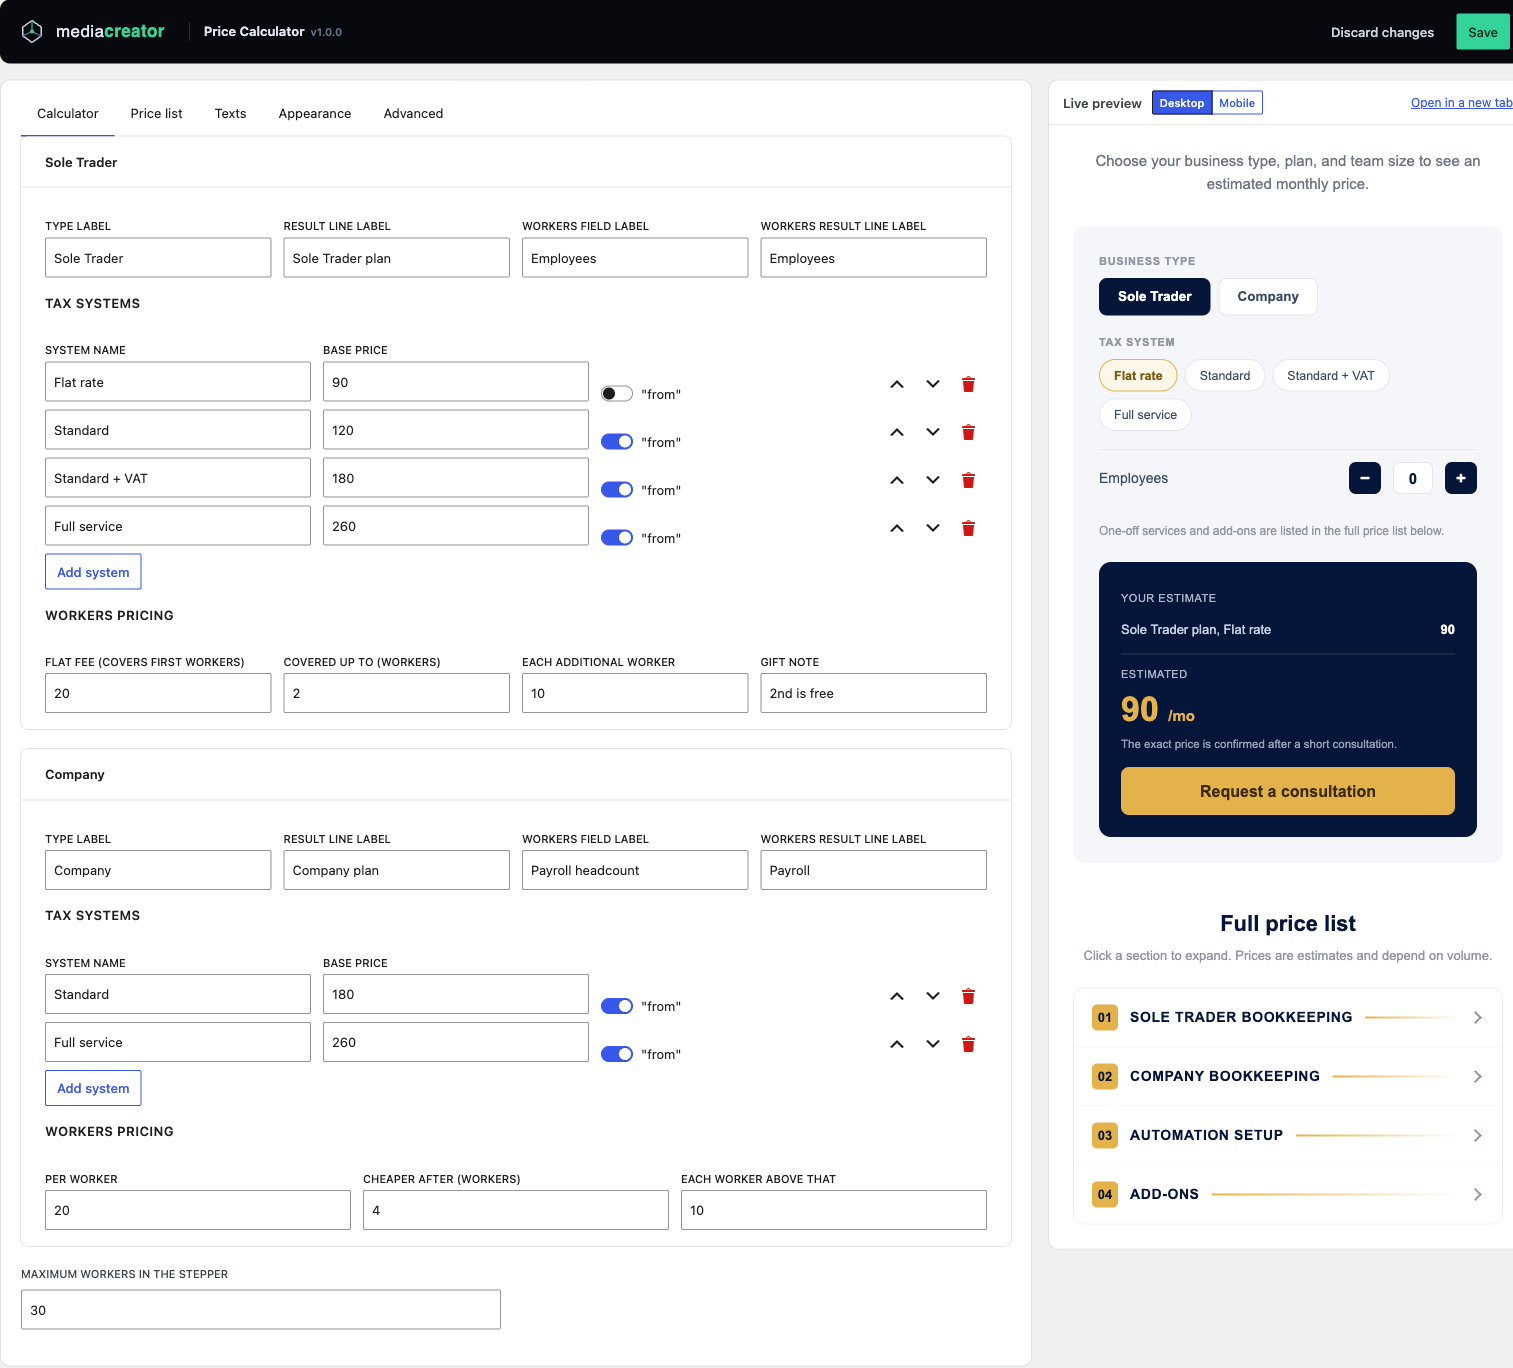Delete Company Full service system

(x=968, y=1044)
